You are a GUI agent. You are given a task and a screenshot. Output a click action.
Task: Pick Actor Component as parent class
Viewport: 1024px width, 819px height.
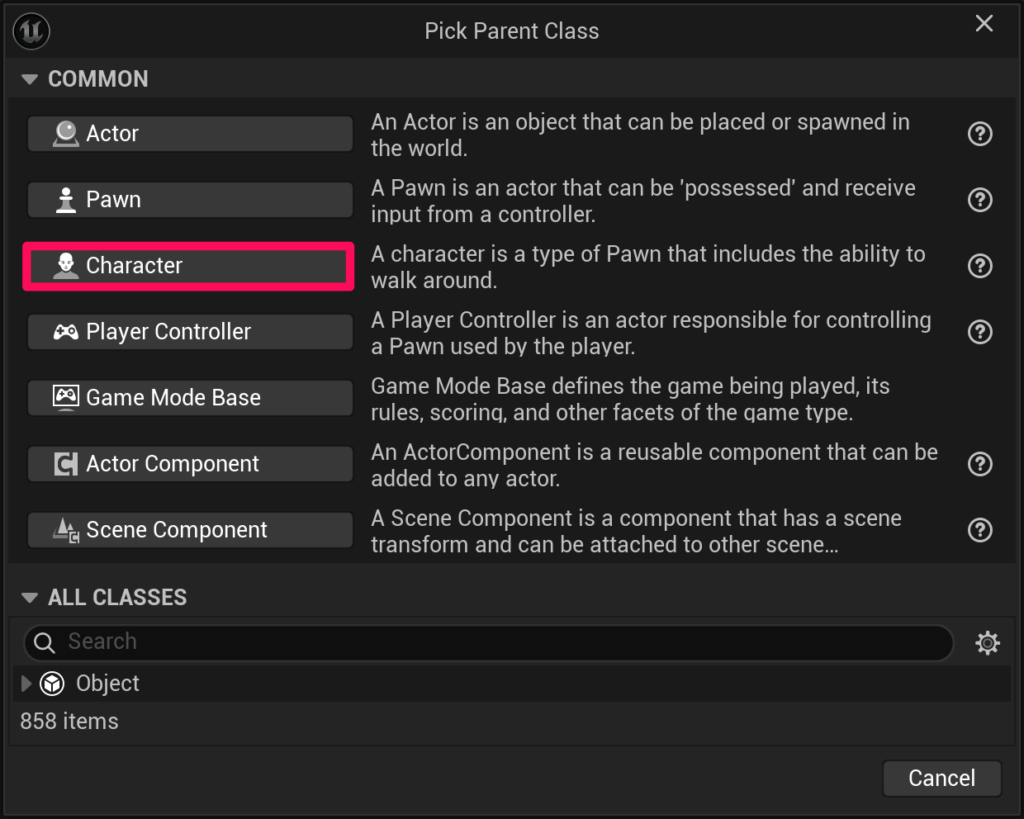click(x=190, y=464)
